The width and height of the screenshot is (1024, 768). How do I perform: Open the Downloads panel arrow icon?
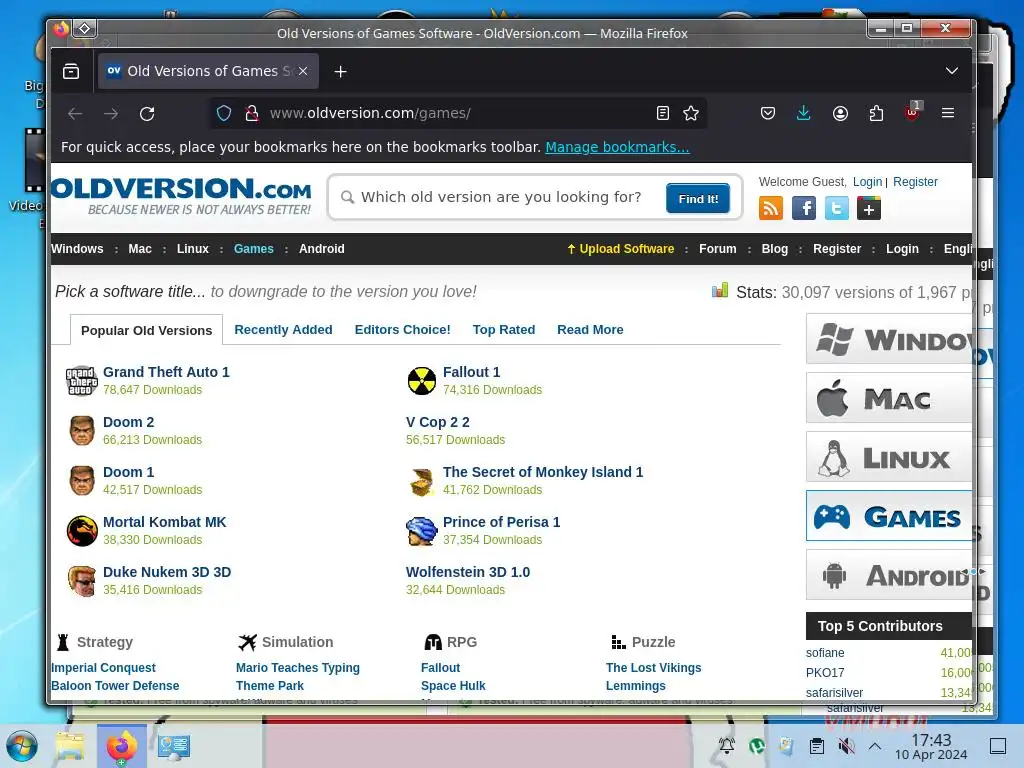[804, 114]
